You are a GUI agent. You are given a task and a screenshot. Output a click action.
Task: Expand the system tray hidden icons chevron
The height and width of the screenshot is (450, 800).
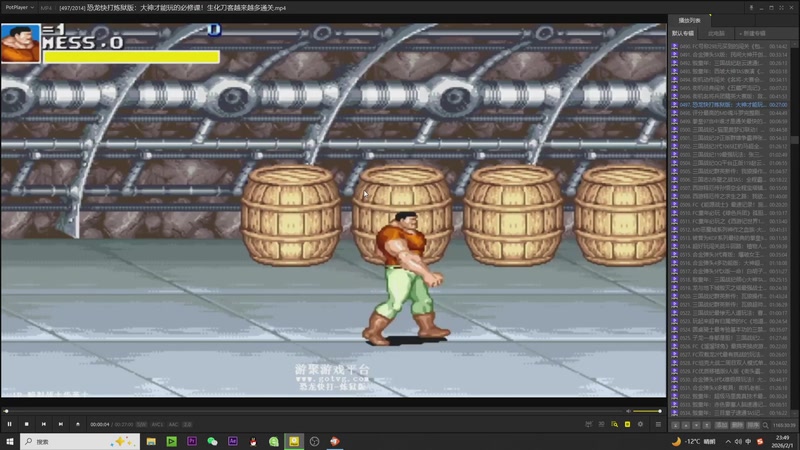(728, 441)
